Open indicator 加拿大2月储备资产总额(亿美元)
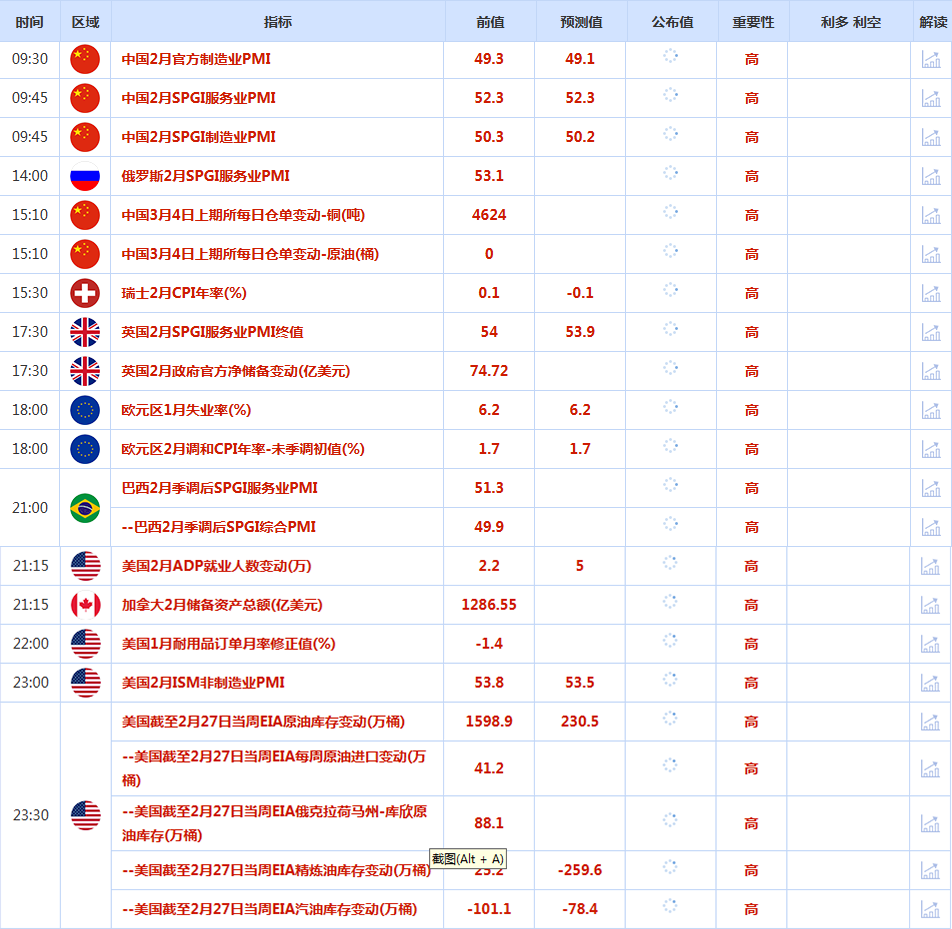The height and width of the screenshot is (929, 952). 222,605
